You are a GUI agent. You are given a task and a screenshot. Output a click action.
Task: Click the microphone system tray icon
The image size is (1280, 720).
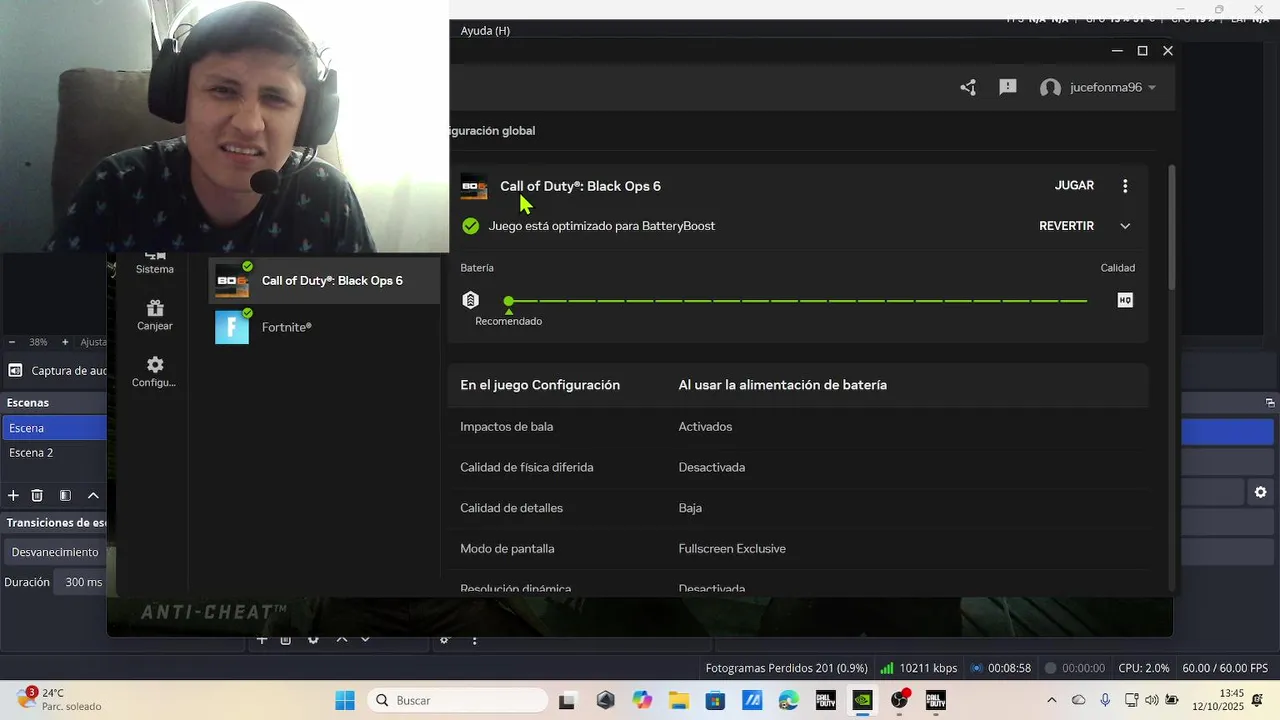(1105, 700)
